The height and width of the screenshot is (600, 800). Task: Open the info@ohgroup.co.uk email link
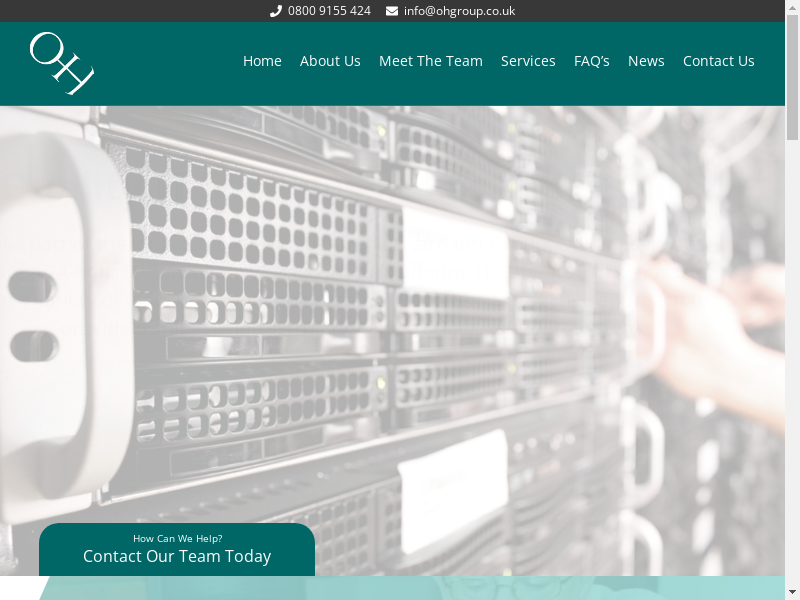pos(459,11)
